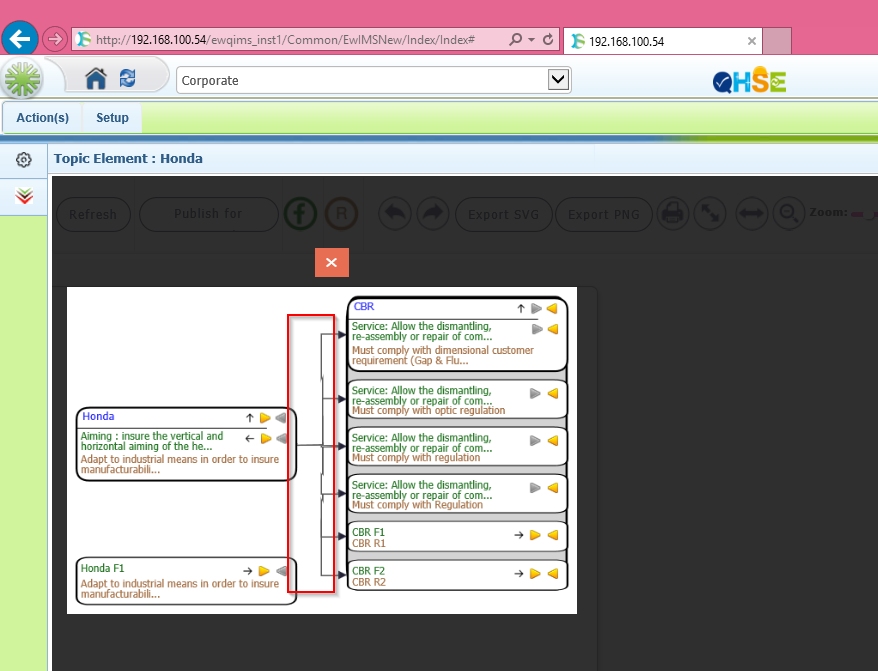
Task: Click the Export PNG button
Action: pyautogui.click(x=604, y=215)
